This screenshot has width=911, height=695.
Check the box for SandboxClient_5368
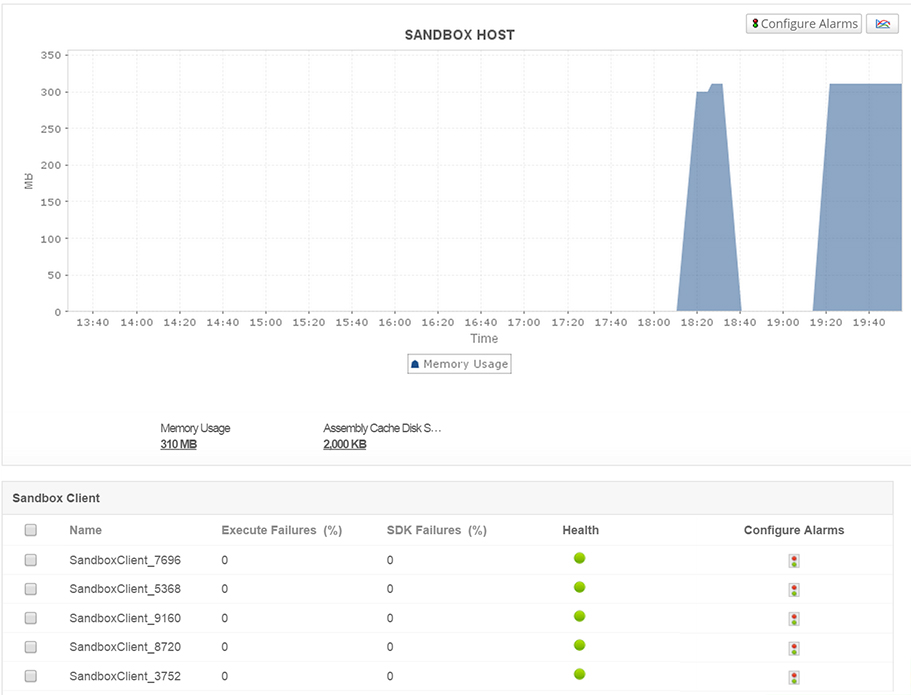(x=31, y=589)
